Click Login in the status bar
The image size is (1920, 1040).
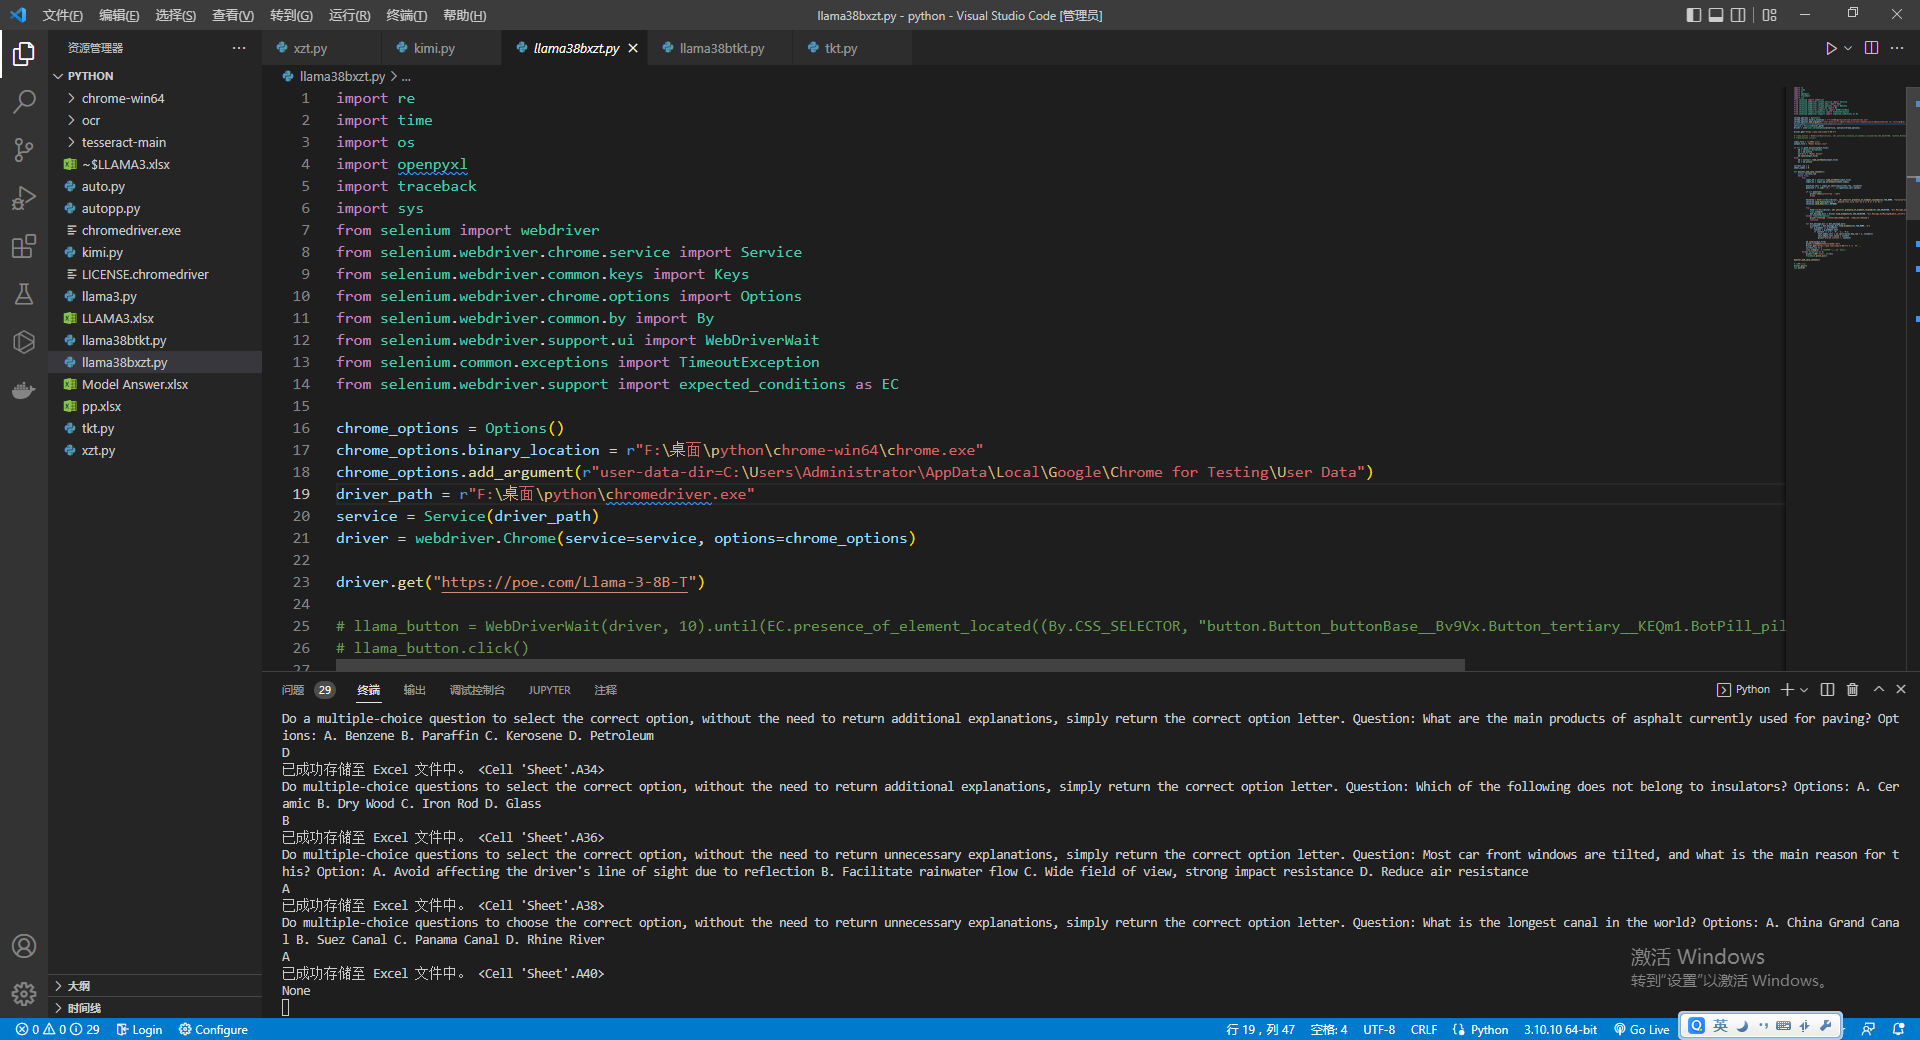click(x=139, y=1029)
